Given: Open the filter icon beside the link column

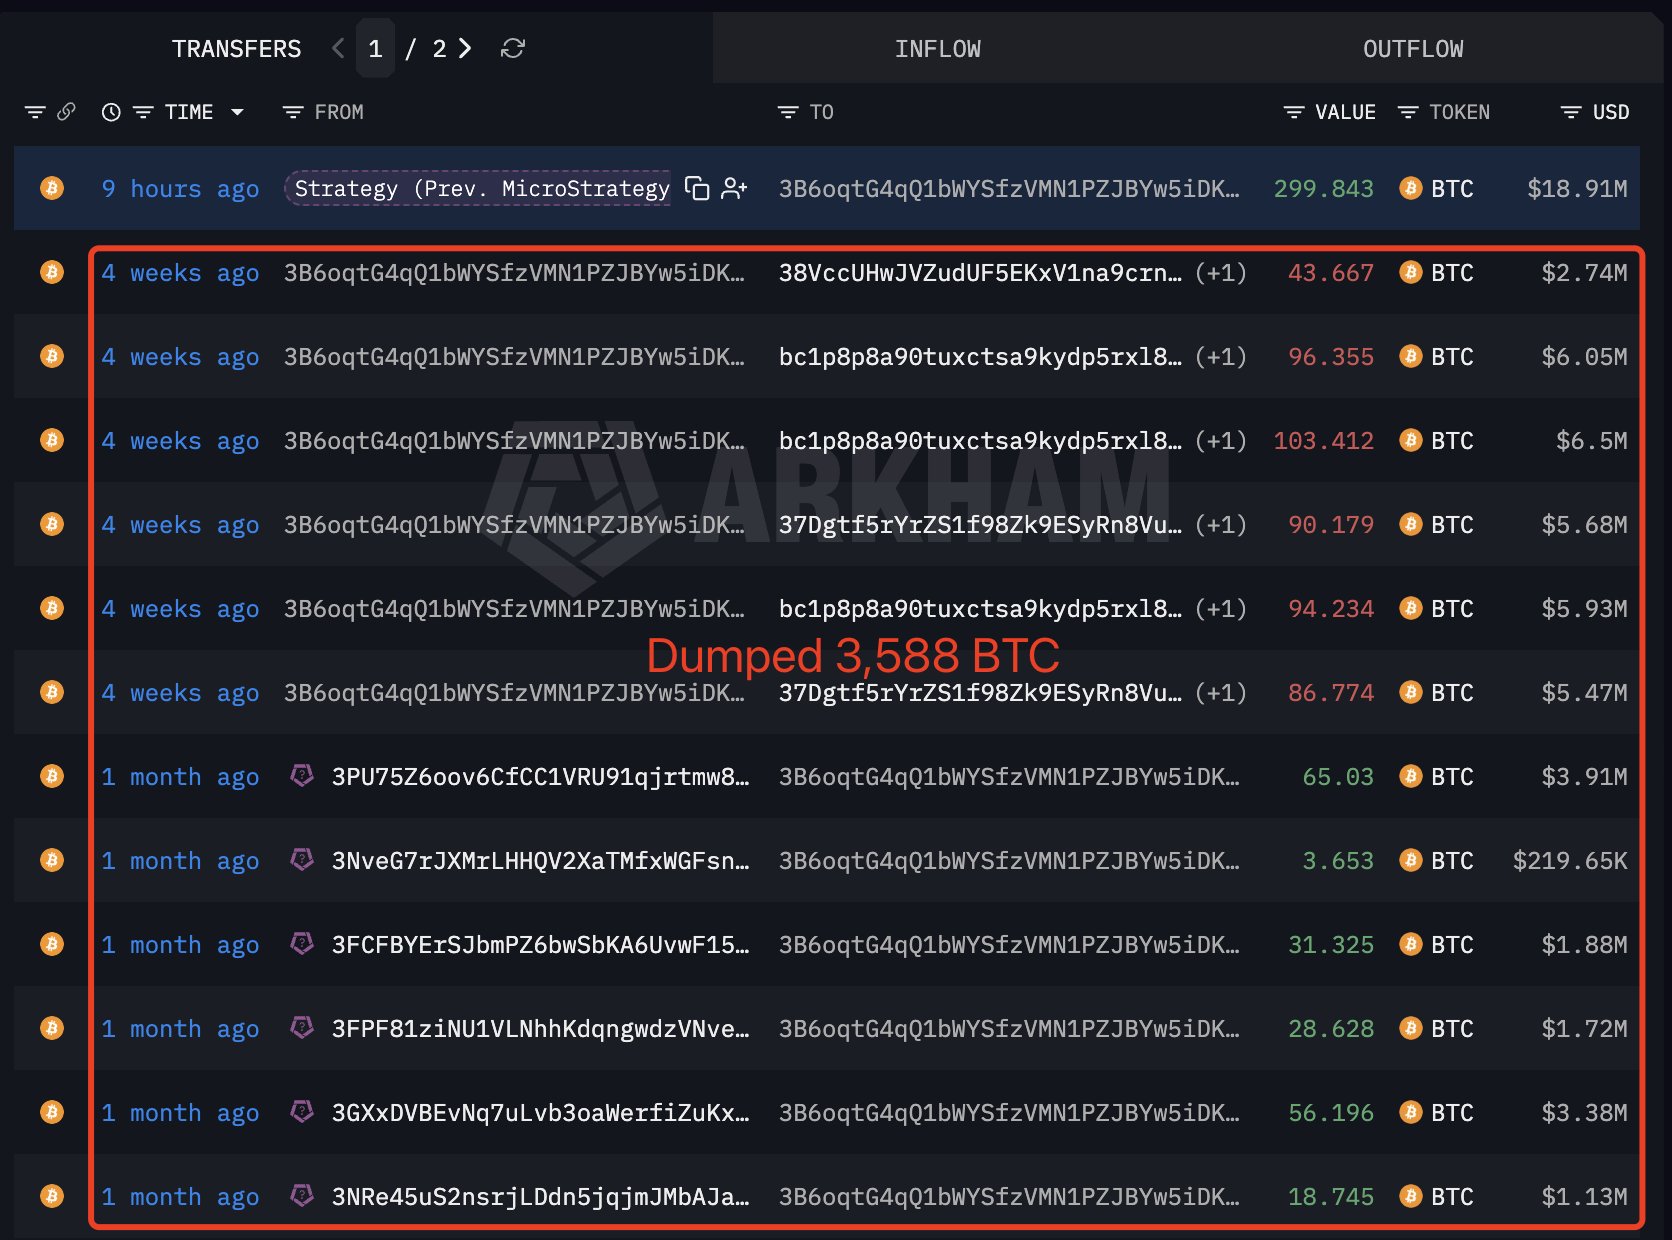Looking at the screenshot, I should pyautogui.click(x=35, y=112).
